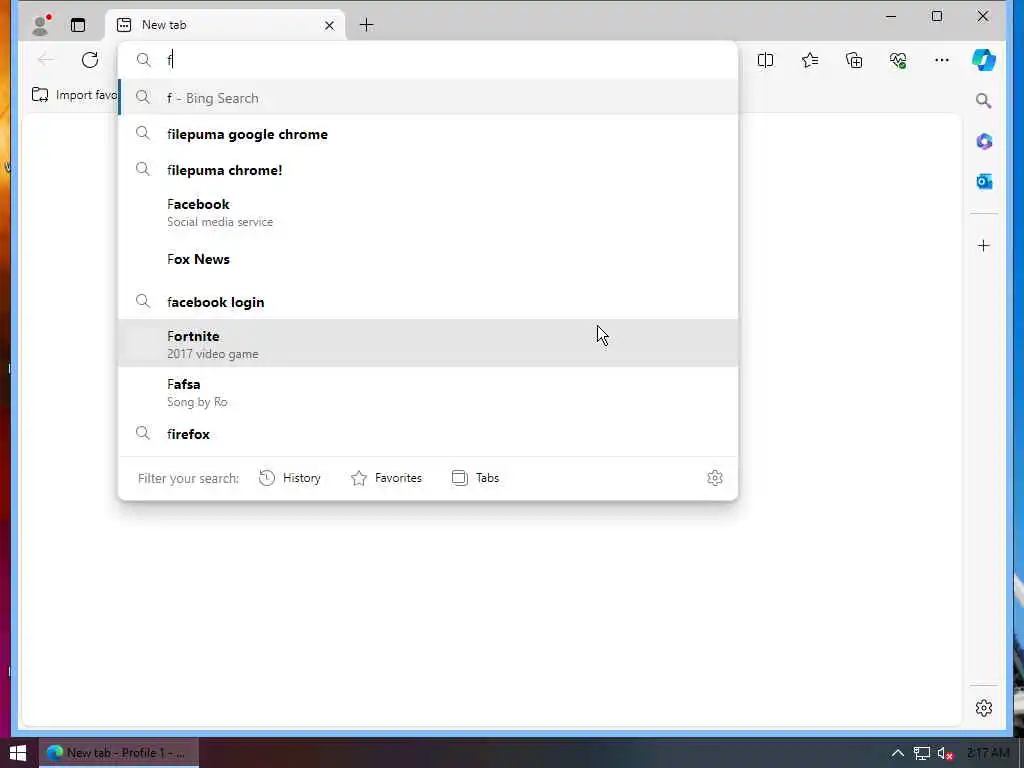Open the Favorites star toolbar icon
This screenshot has width=1024, height=768.
coord(810,60)
